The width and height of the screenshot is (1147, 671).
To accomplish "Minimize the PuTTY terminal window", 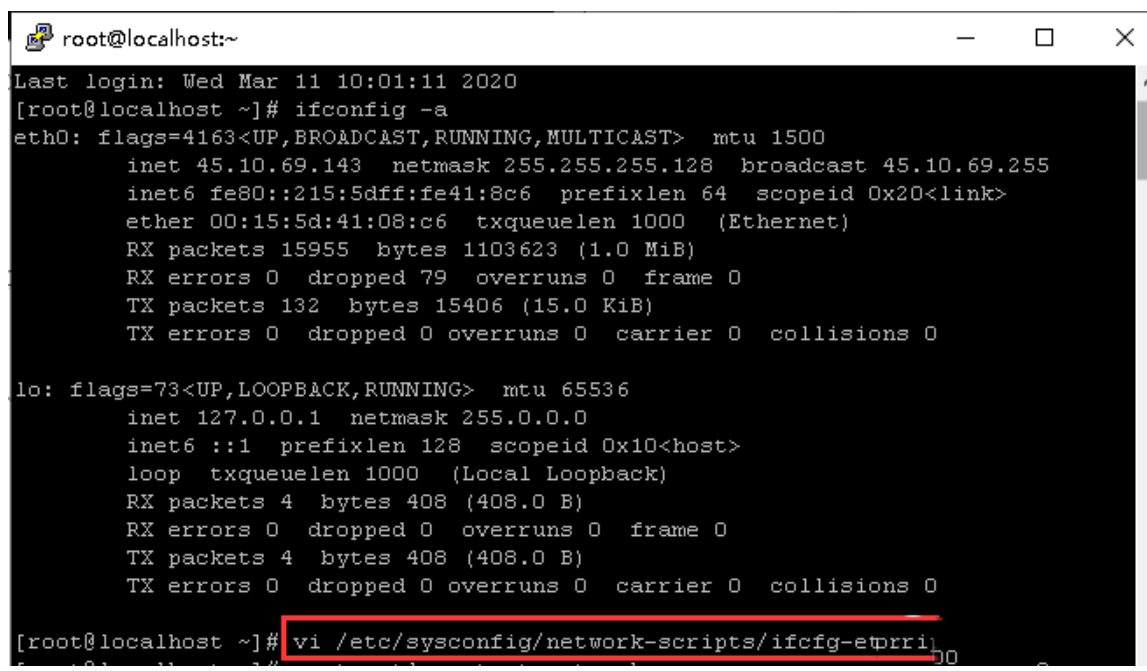I will 966,39.
